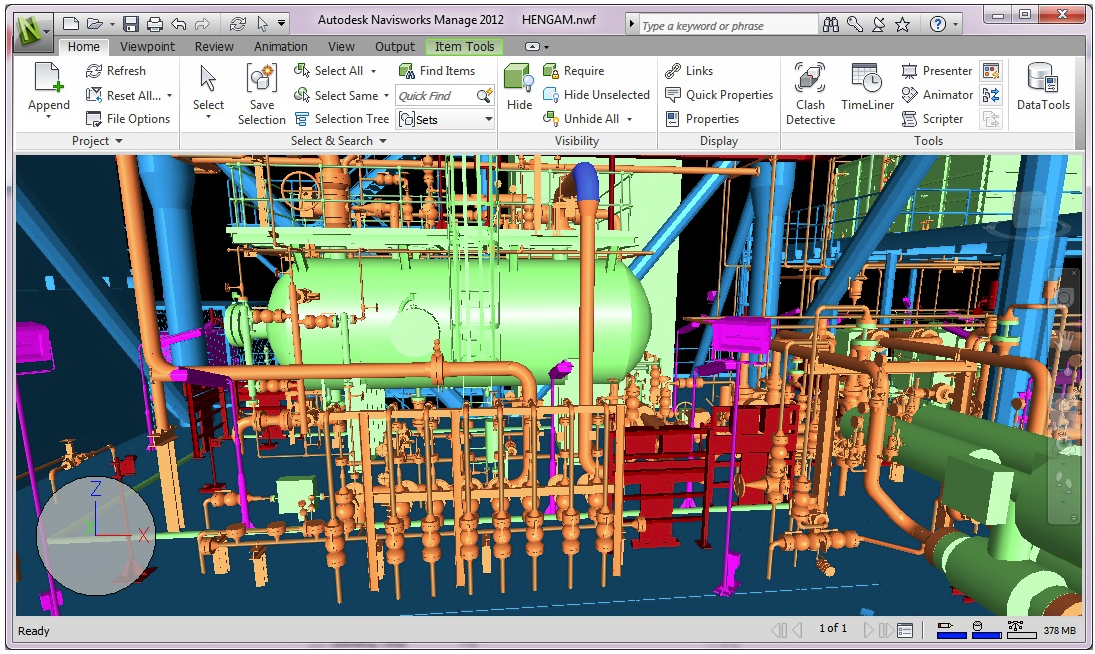
Task: Open the Presenter tool
Action: [936, 71]
